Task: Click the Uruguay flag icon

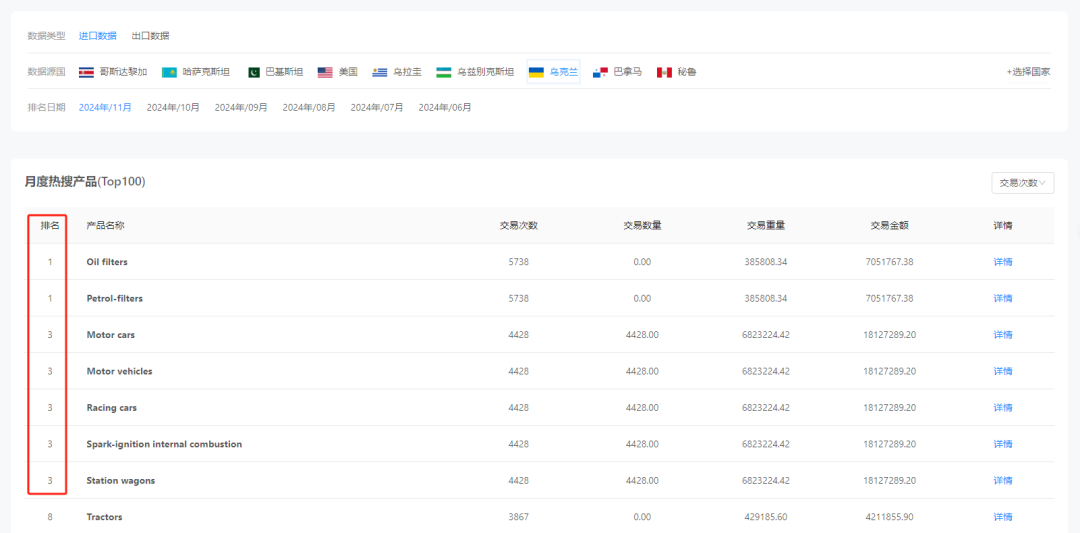Action: (x=380, y=72)
